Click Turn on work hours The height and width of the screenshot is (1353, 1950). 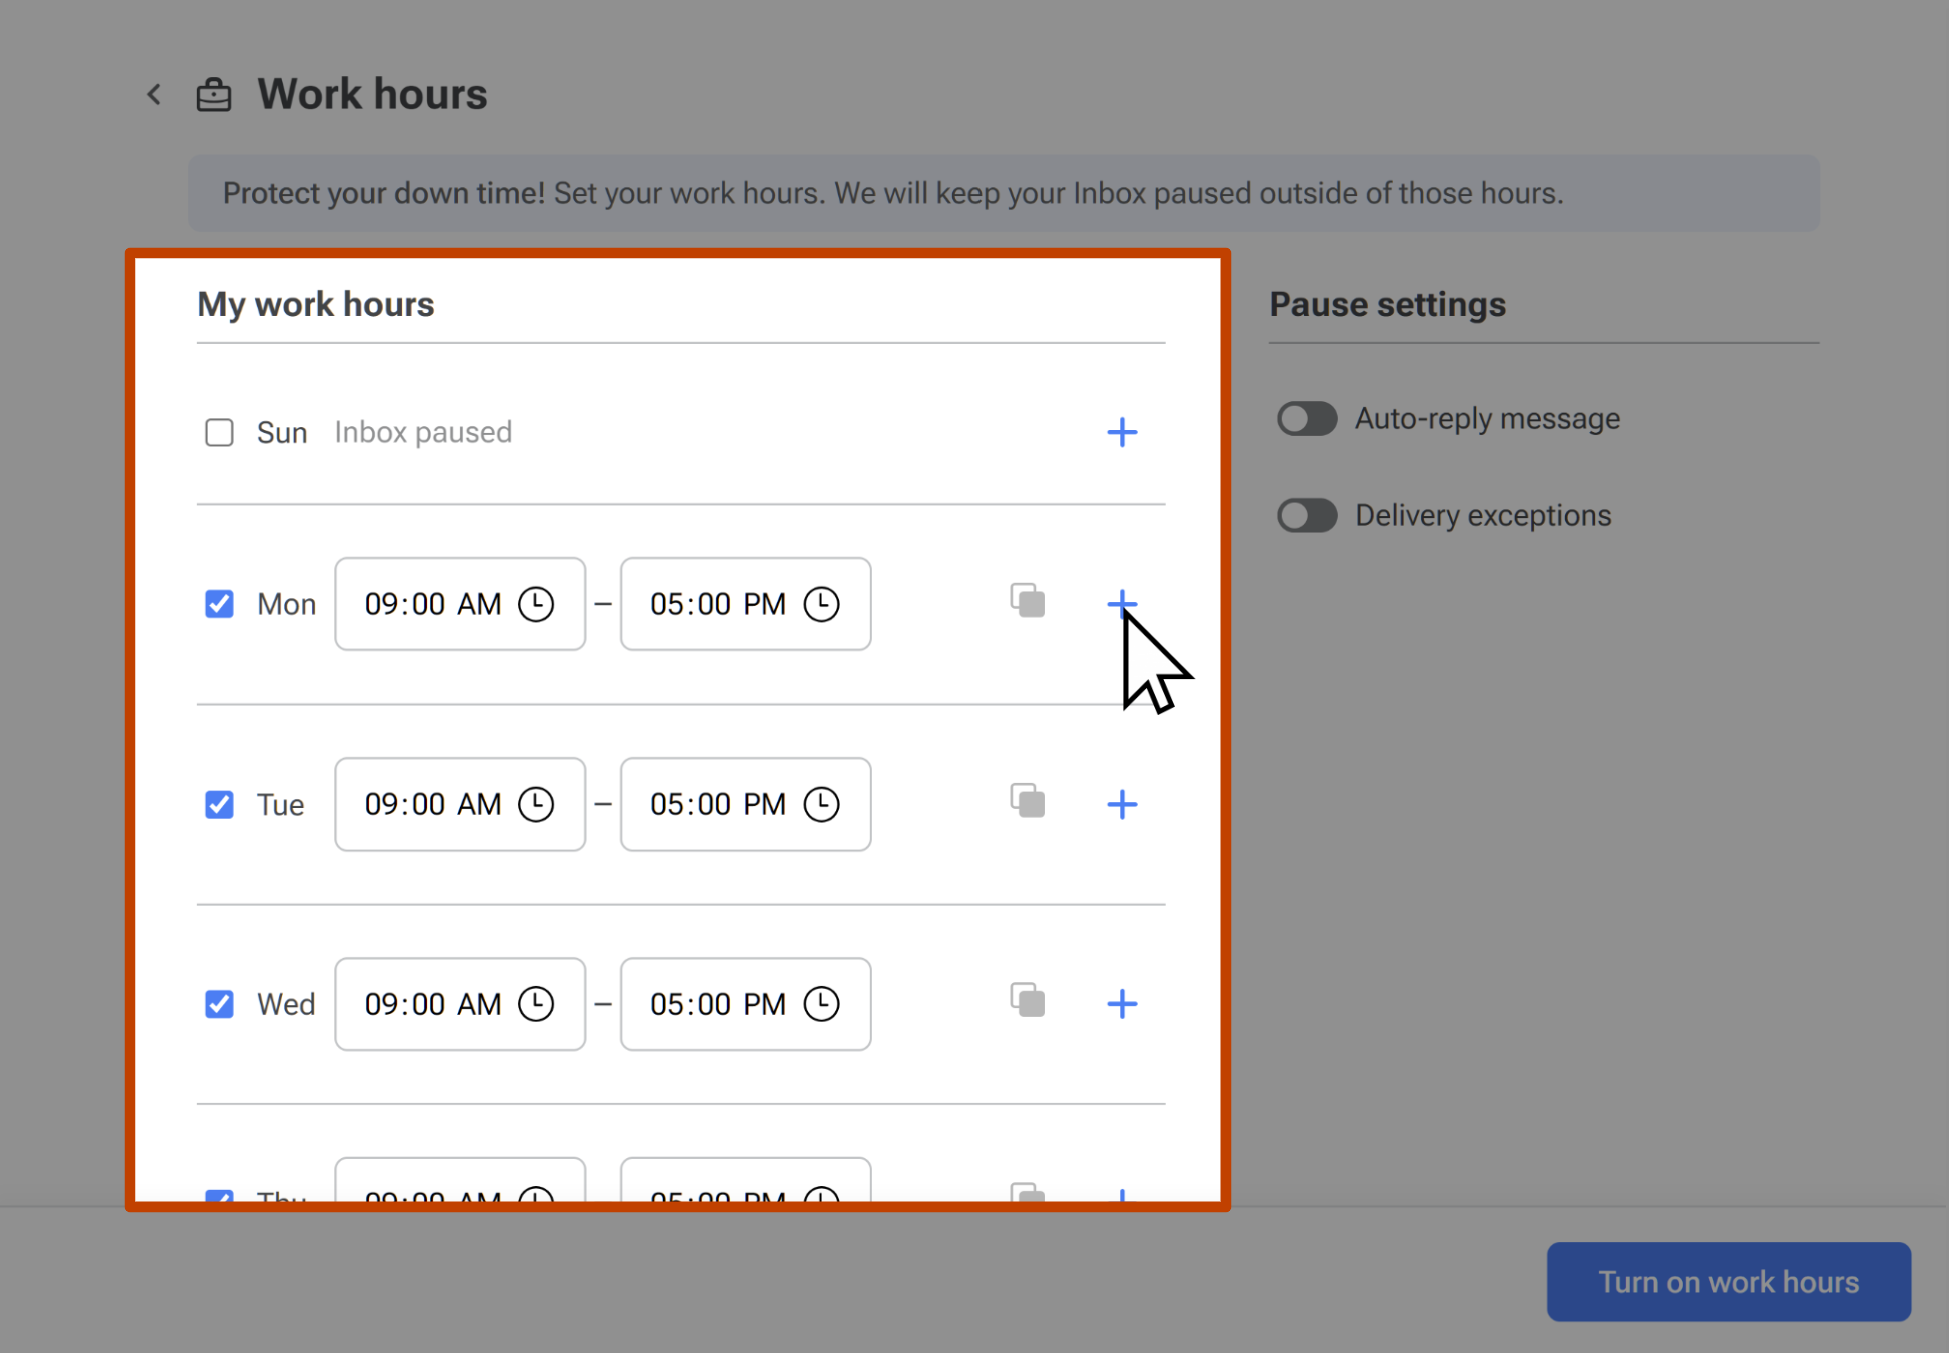[x=1727, y=1281]
